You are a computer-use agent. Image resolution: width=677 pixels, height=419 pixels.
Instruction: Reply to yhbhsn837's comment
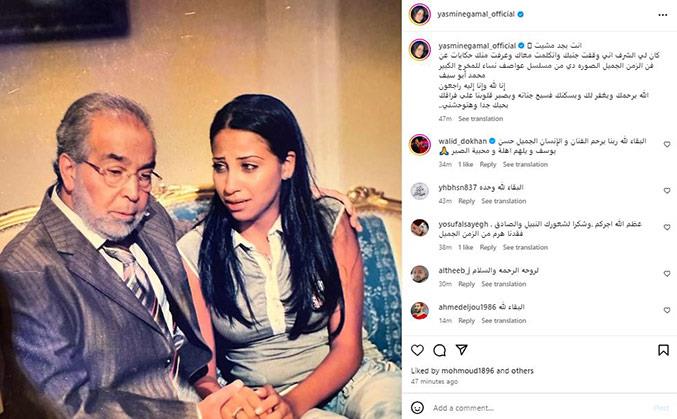[x=466, y=201]
